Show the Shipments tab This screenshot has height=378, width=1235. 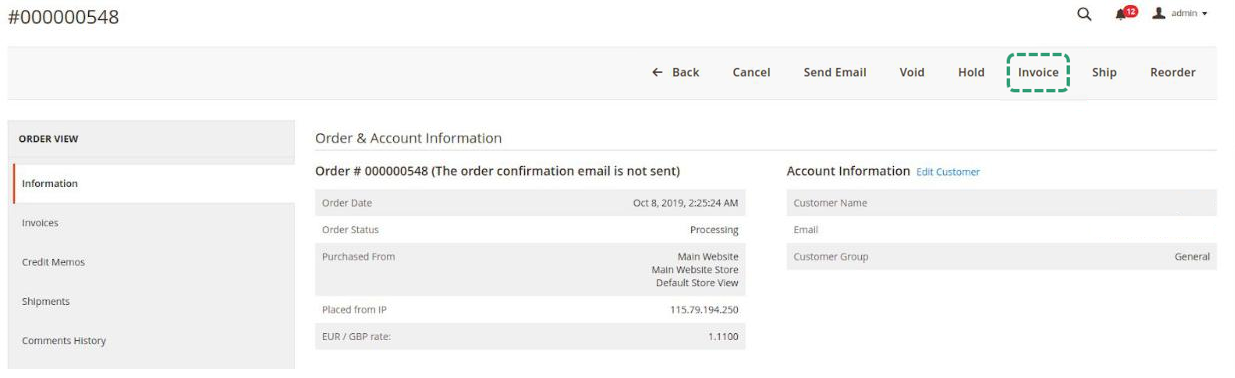(x=154, y=301)
